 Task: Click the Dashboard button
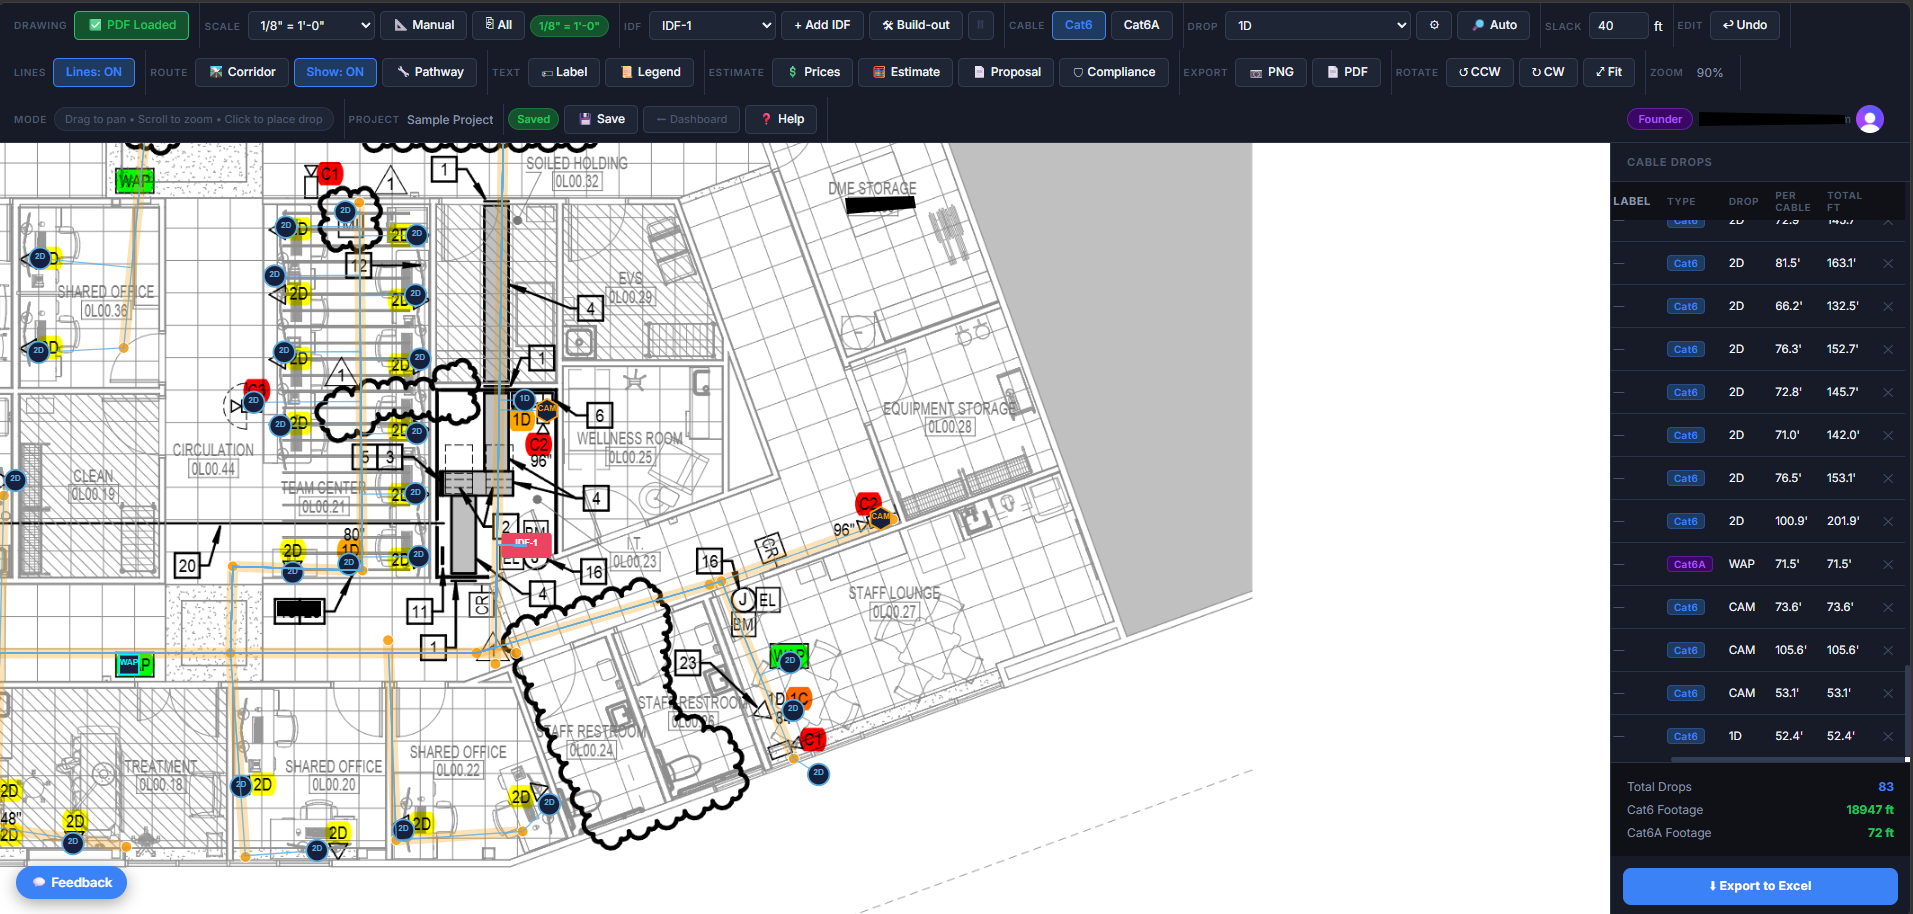click(690, 119)
